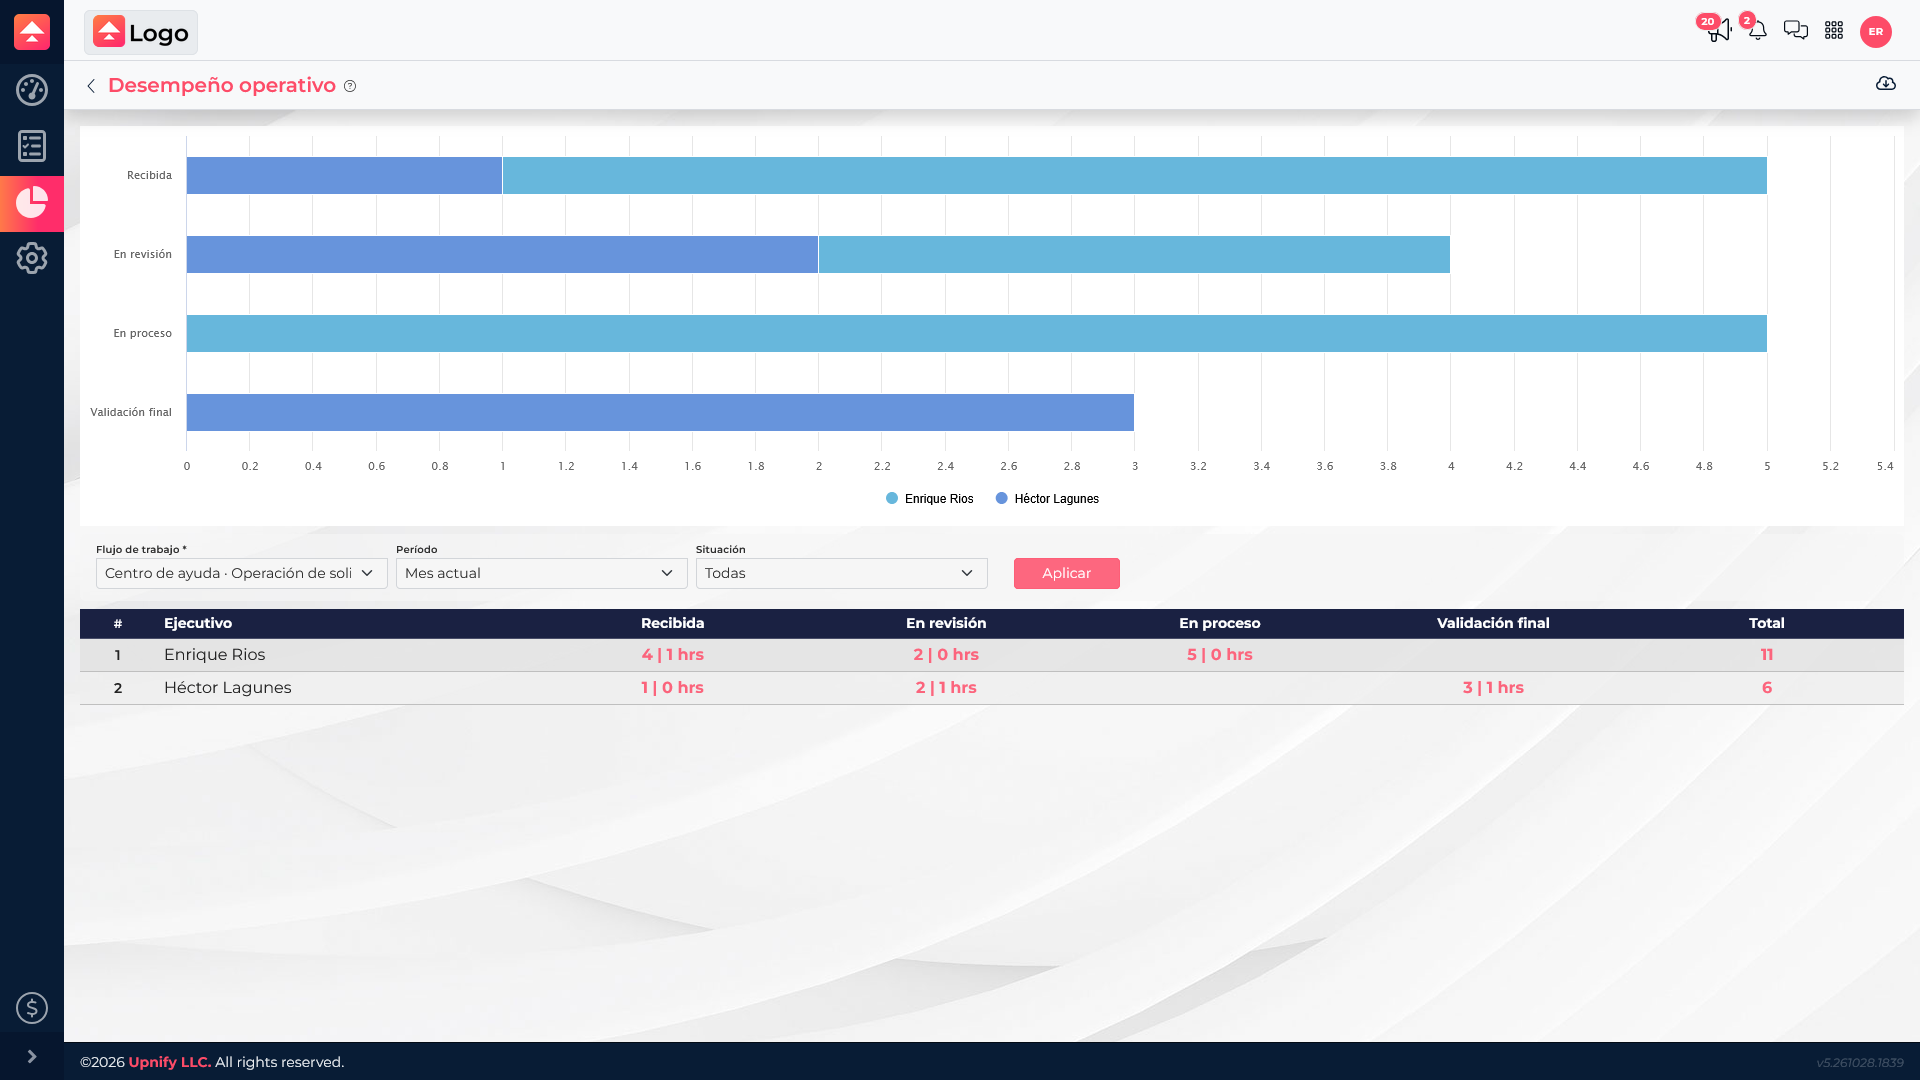
Task: Open Héctor Lagunes Validación final 3 | 1 hrs
Action: click(1493, 688)
